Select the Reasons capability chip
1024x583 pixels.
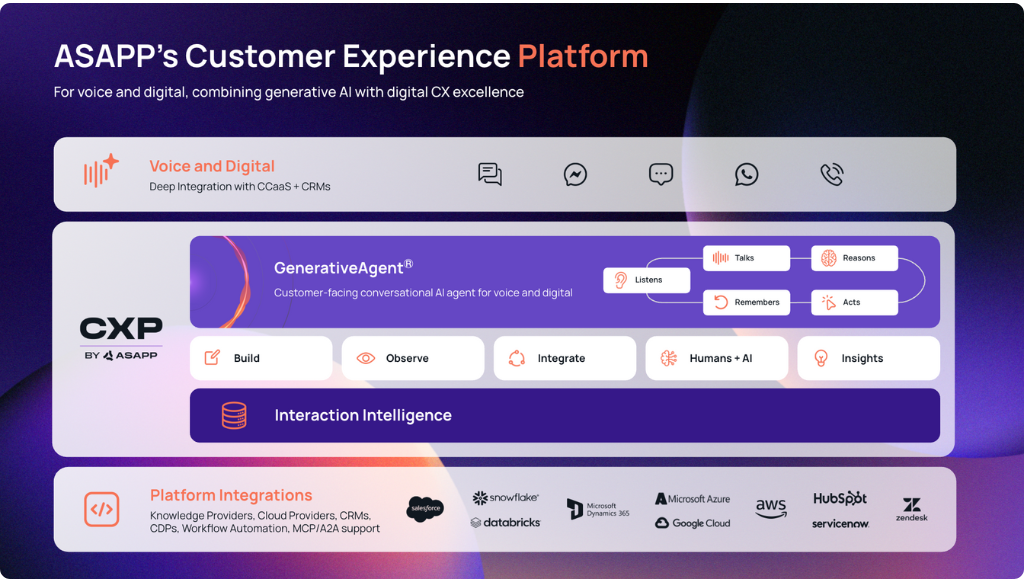pyautogui.click(x=855, y=258)
